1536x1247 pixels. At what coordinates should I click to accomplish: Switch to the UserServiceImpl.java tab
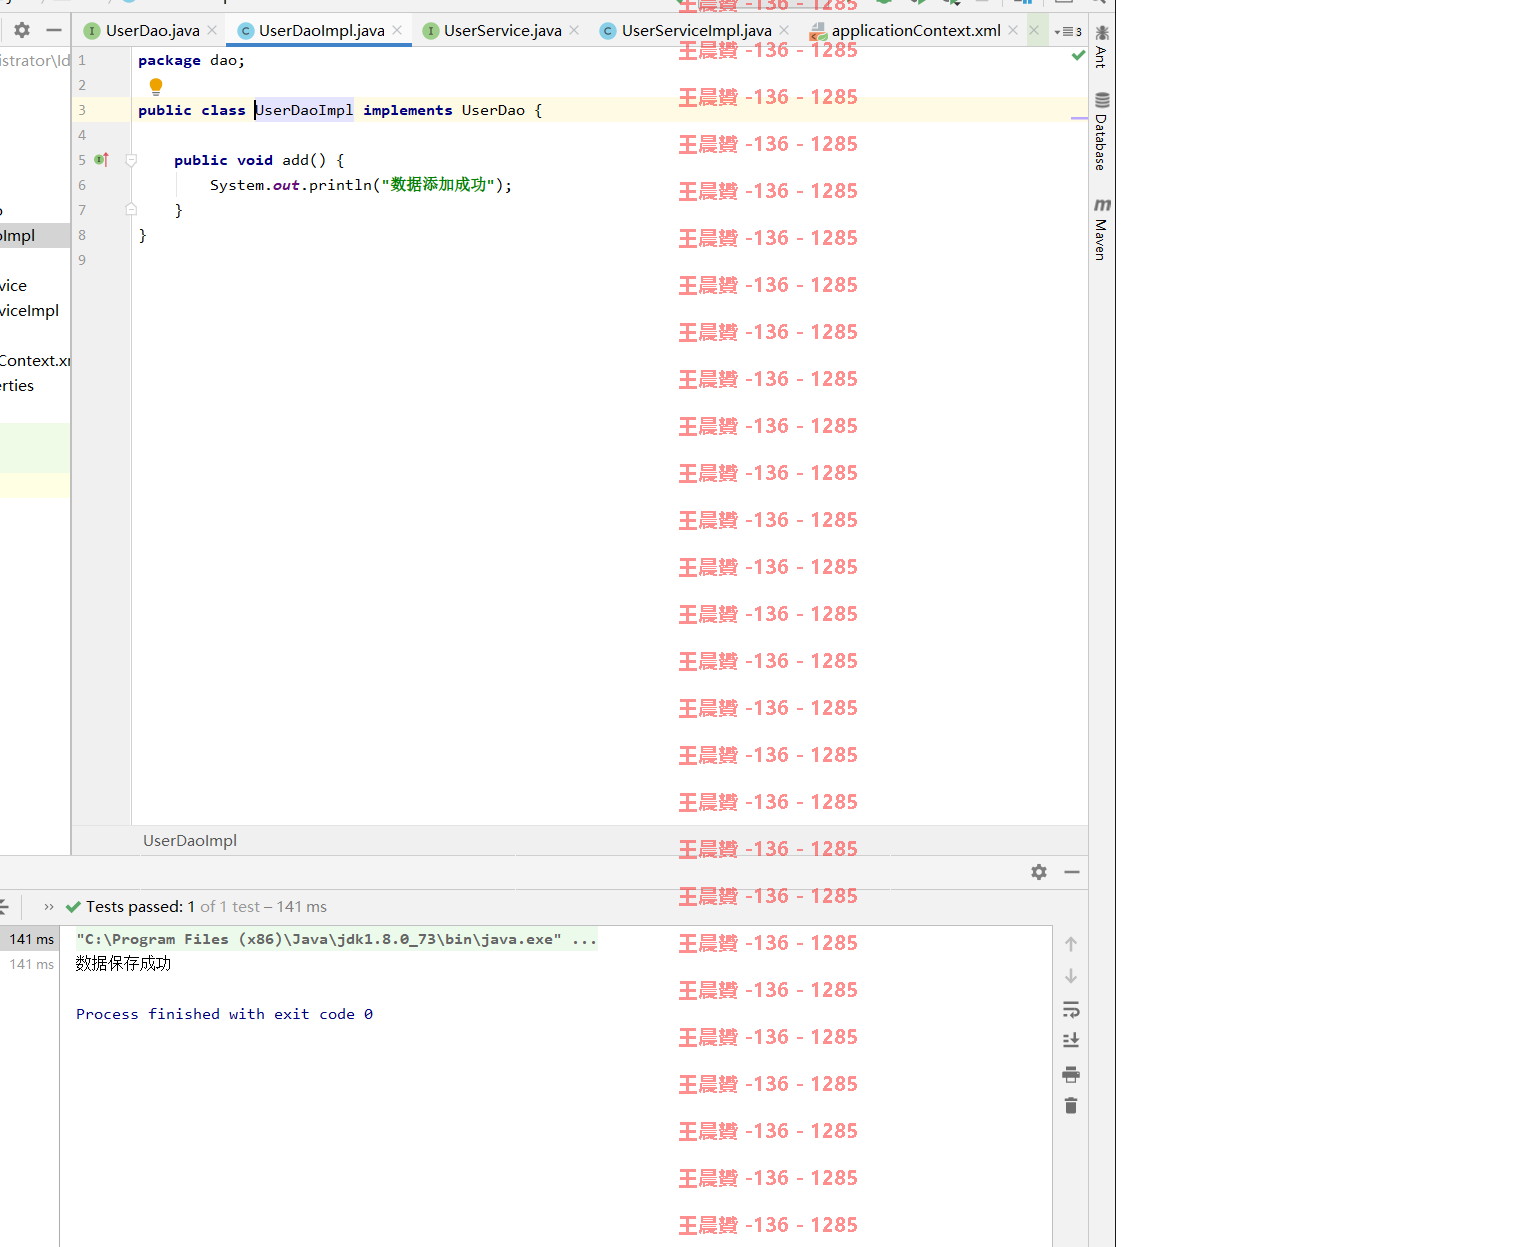coord(696,31)
